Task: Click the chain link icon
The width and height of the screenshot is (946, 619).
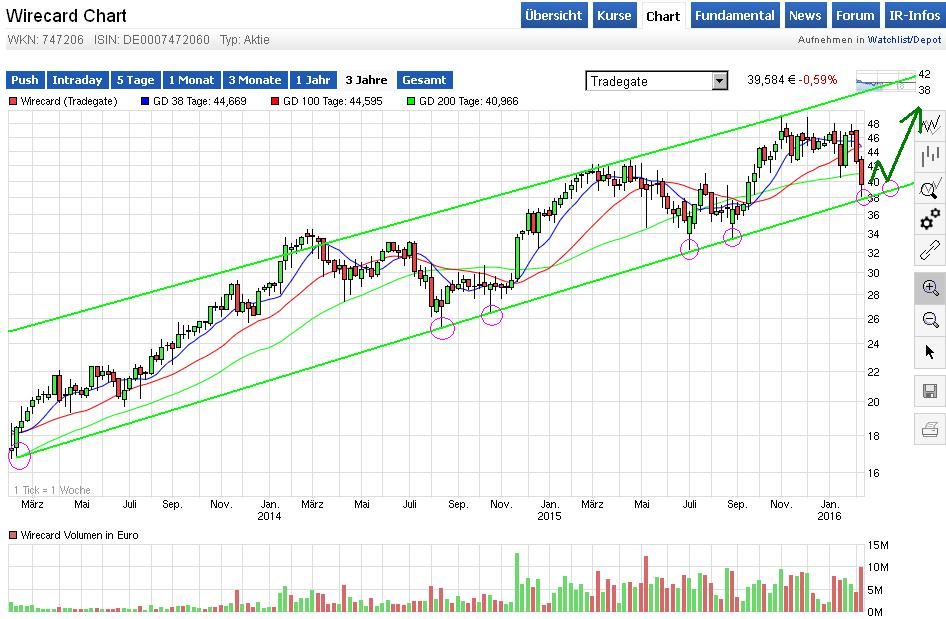Action: pyautogui.click(x=930, y=250)
